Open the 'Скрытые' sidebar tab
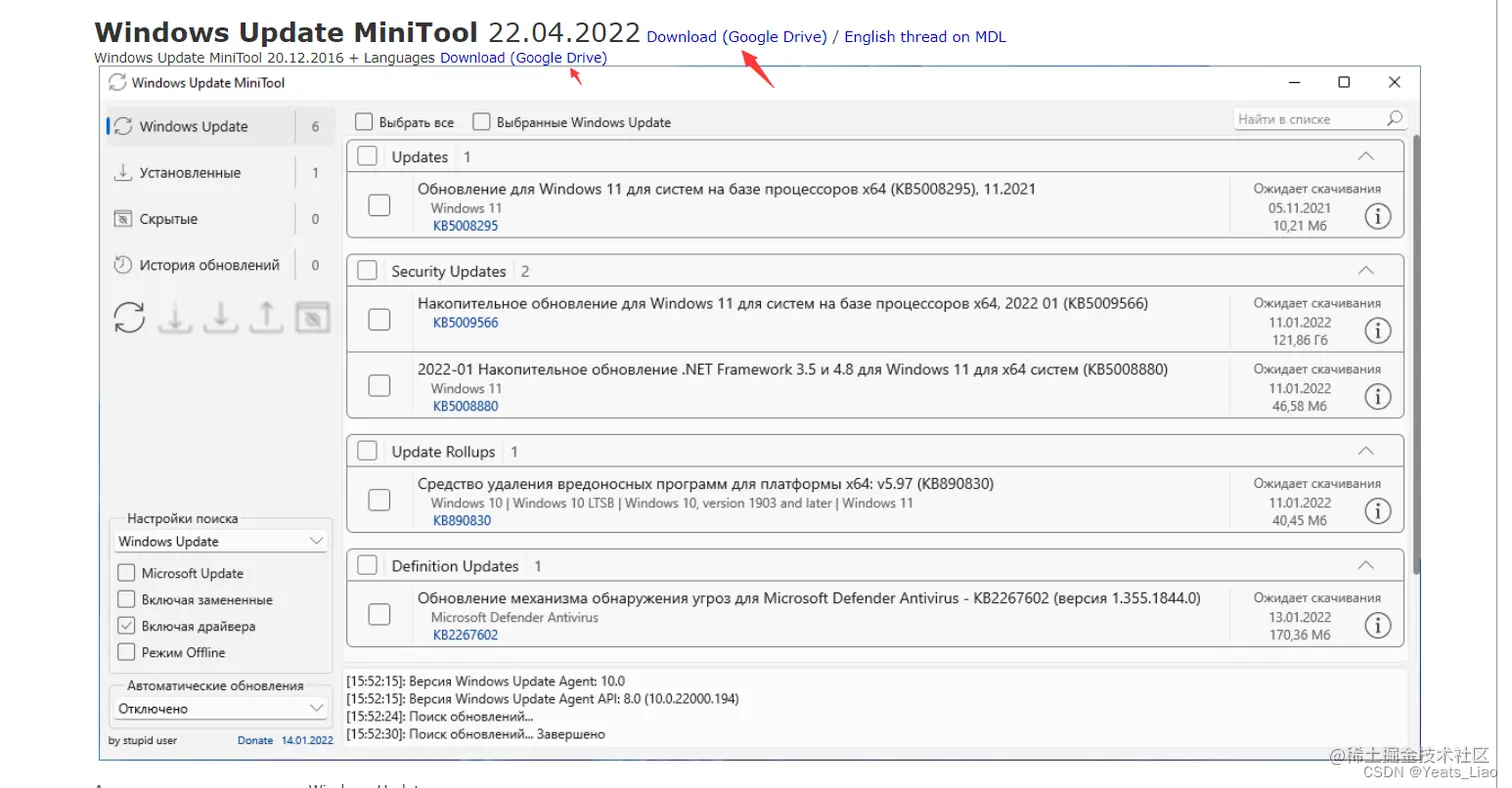1512x788 pixels. (219, 219)
